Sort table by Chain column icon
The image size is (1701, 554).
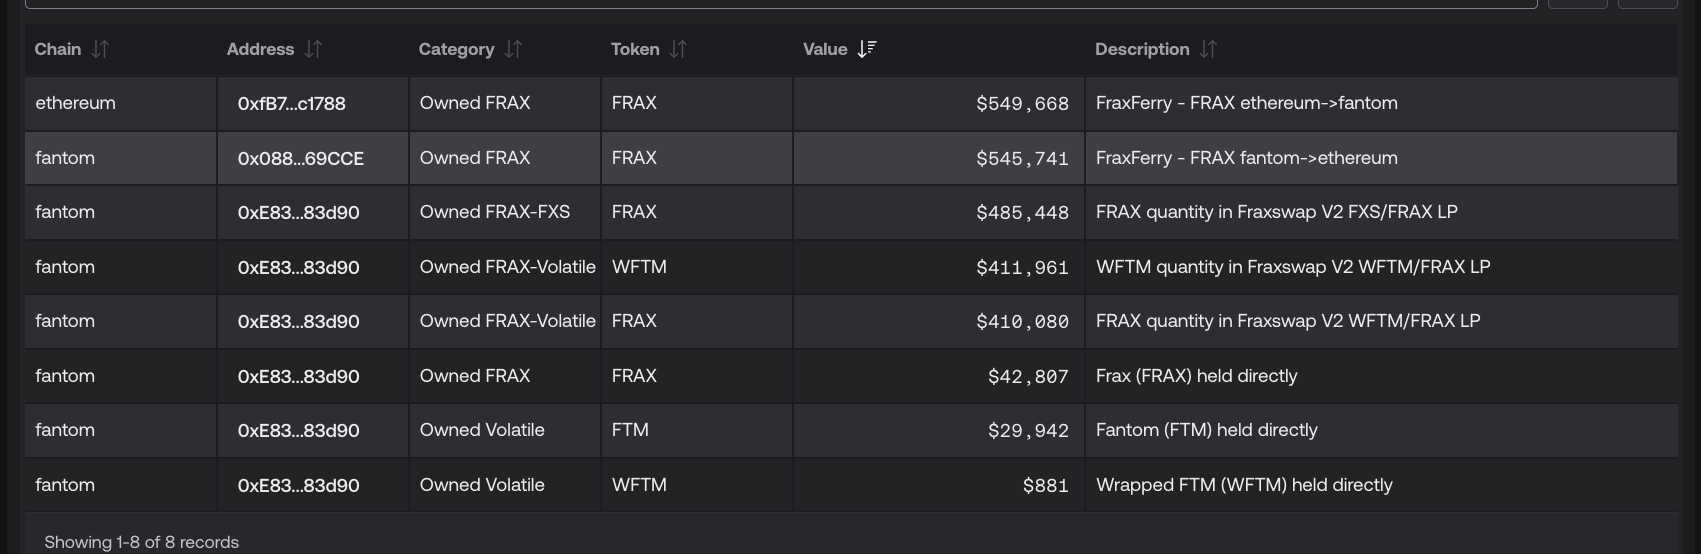[x=100, y=49]
